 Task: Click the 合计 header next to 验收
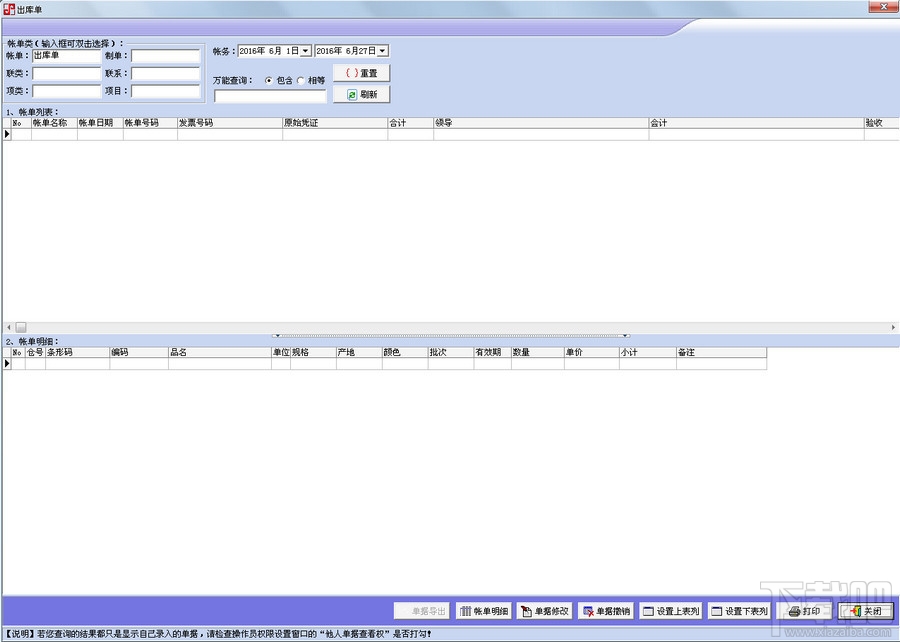coord(756,123)
